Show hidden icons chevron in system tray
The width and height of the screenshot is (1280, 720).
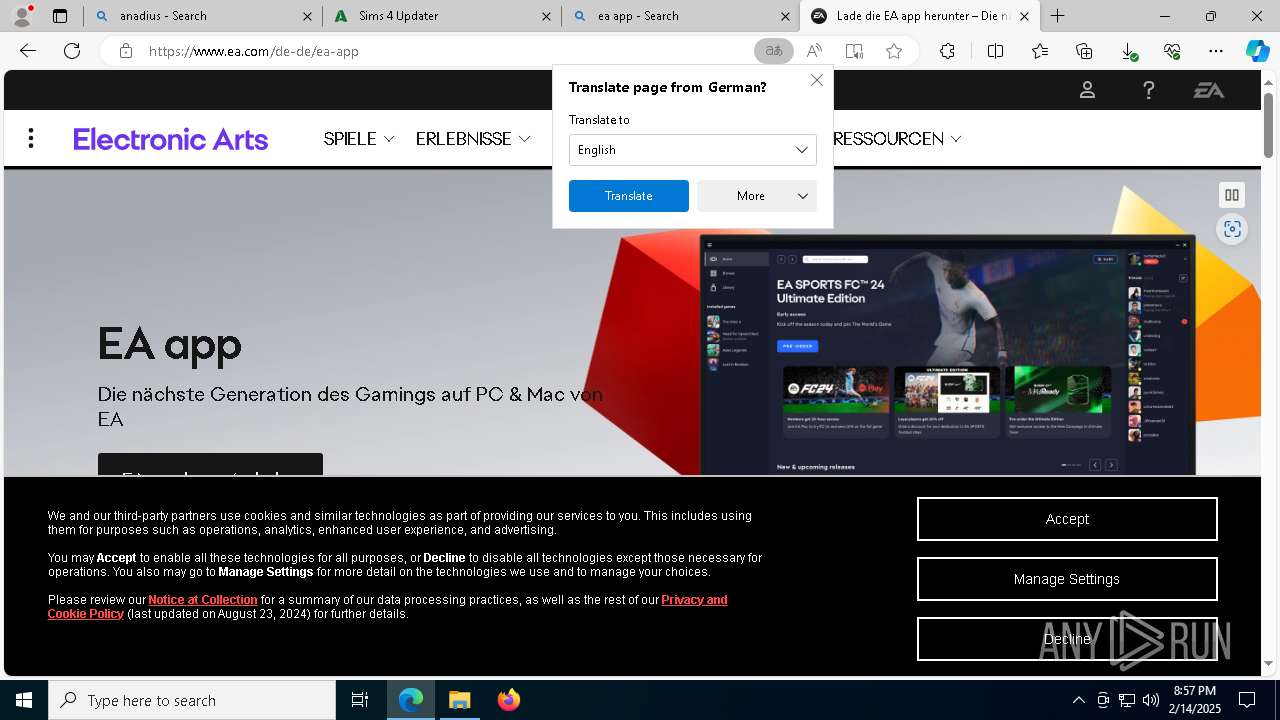tap(1078, 700)
